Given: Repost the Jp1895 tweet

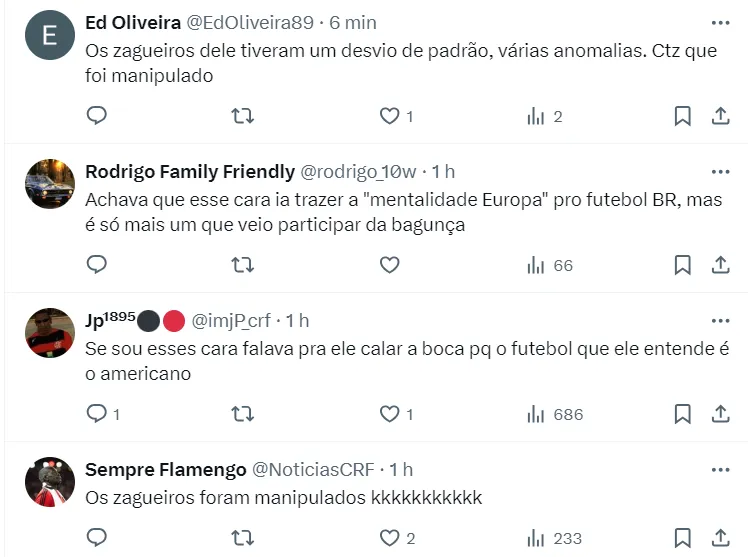Looking at the screenshot, I should (x=242, y=414).
